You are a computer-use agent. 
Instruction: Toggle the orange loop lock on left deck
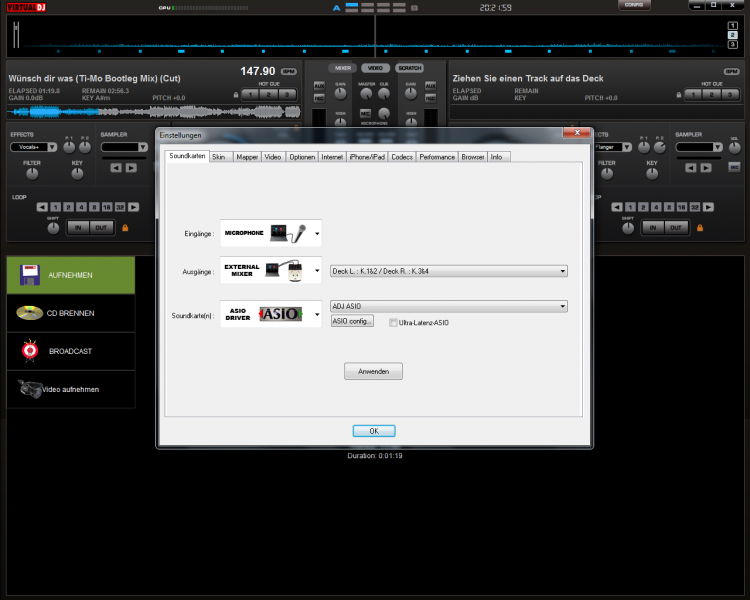click(125, 228)
